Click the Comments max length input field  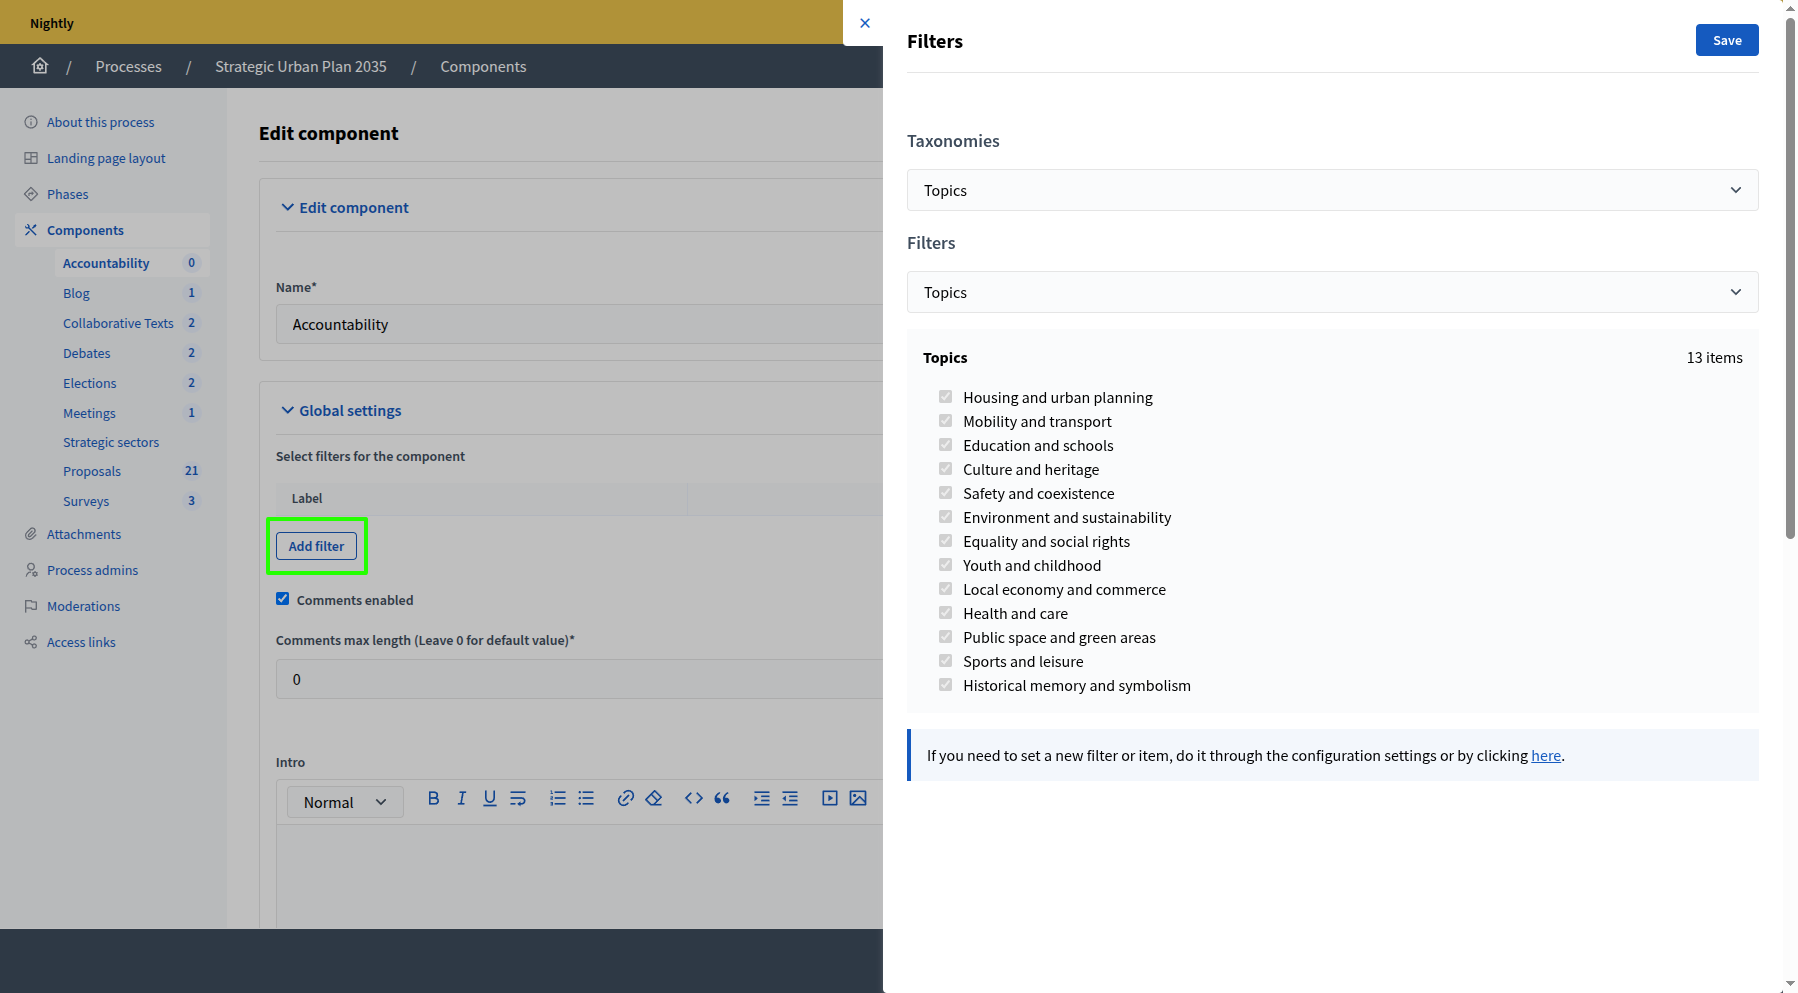click(x=578, y=679)
